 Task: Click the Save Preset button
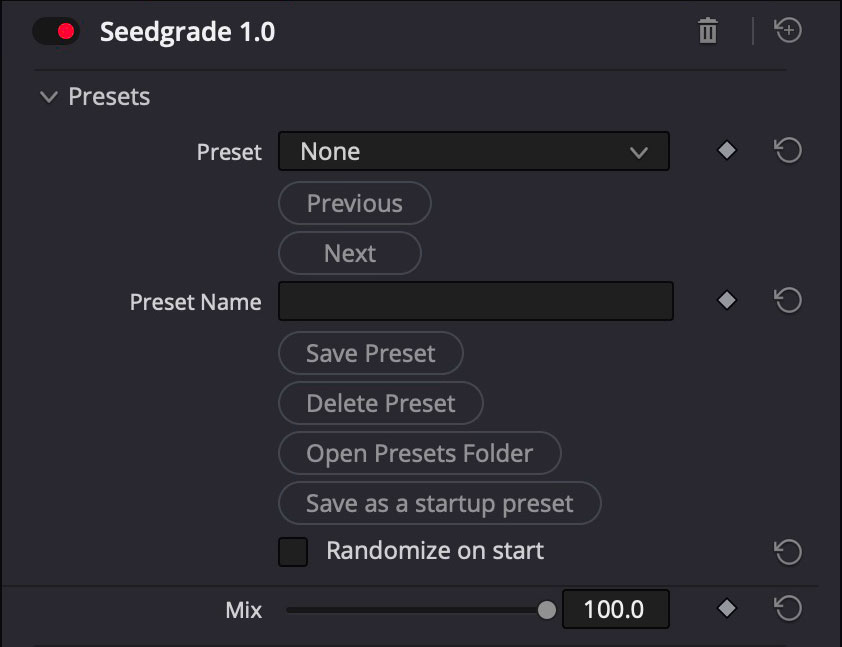click(370, 353)
